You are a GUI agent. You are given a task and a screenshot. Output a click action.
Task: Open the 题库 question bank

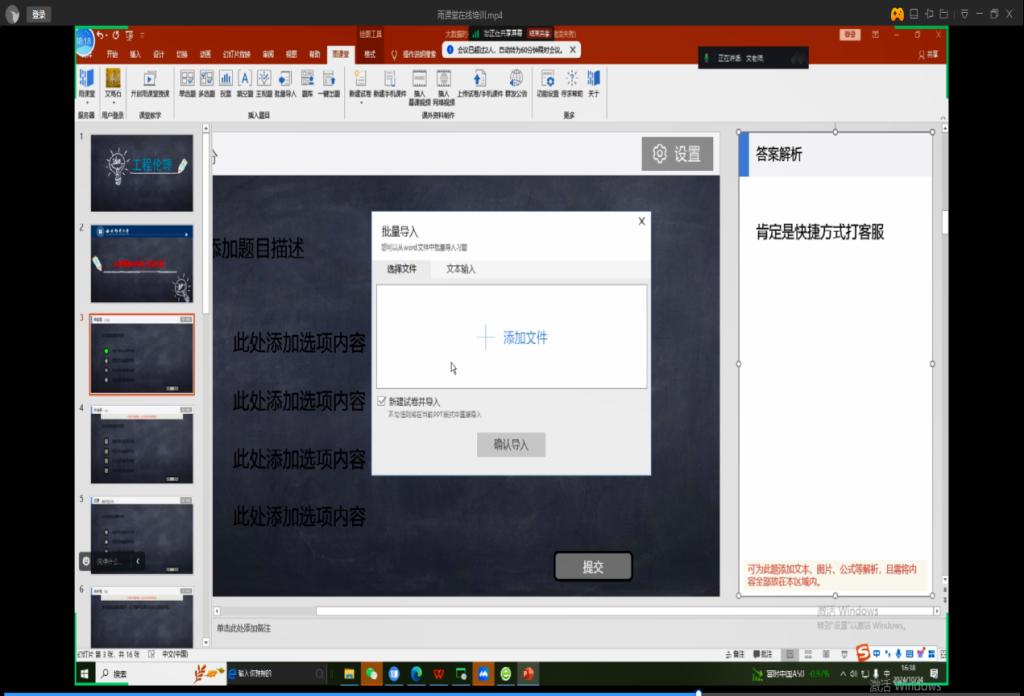[307, 84]
